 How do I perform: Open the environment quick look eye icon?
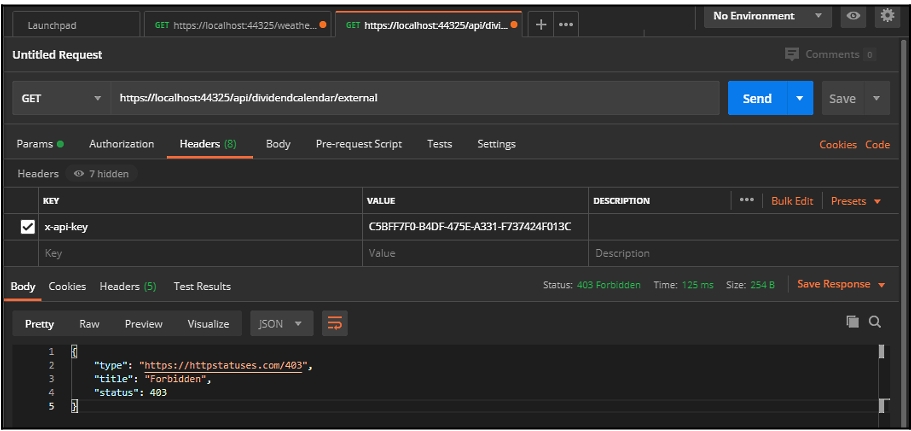853,16
